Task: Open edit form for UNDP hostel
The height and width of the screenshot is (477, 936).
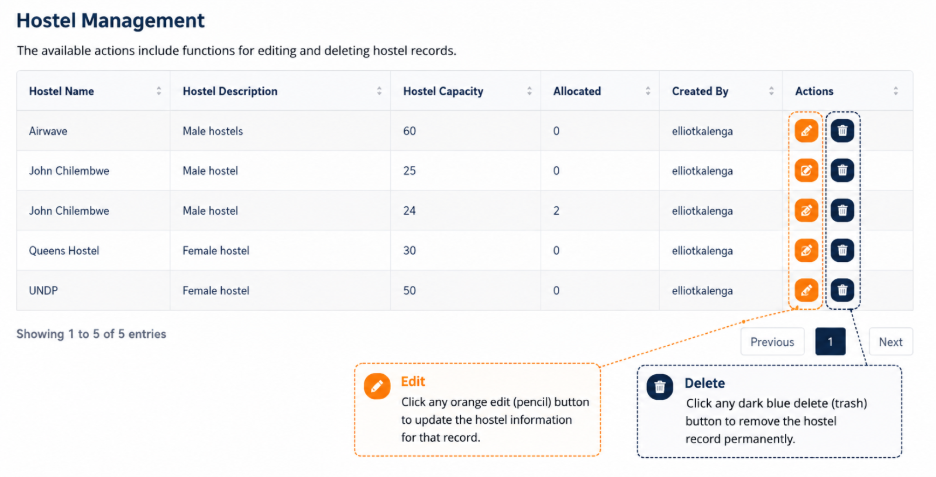Action: pyautogui.click(x=806, y=290)
